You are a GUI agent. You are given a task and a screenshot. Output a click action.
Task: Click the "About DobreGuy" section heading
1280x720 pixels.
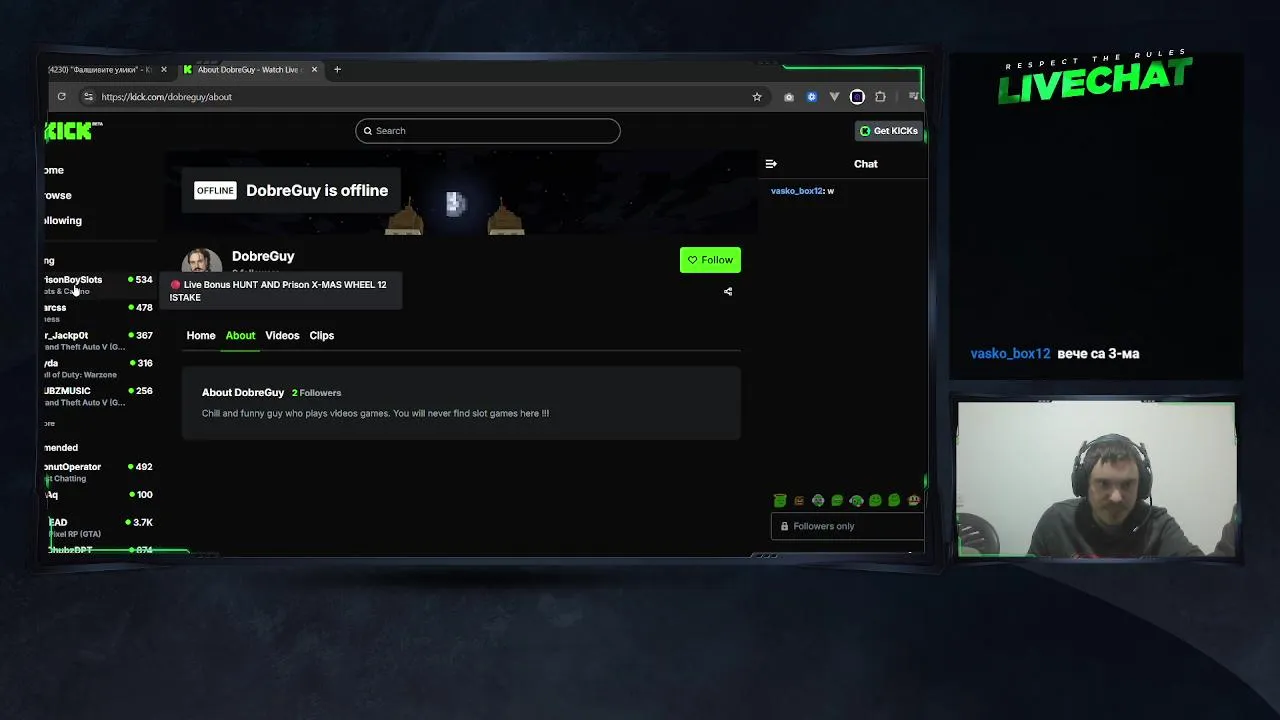click(243, 393)
